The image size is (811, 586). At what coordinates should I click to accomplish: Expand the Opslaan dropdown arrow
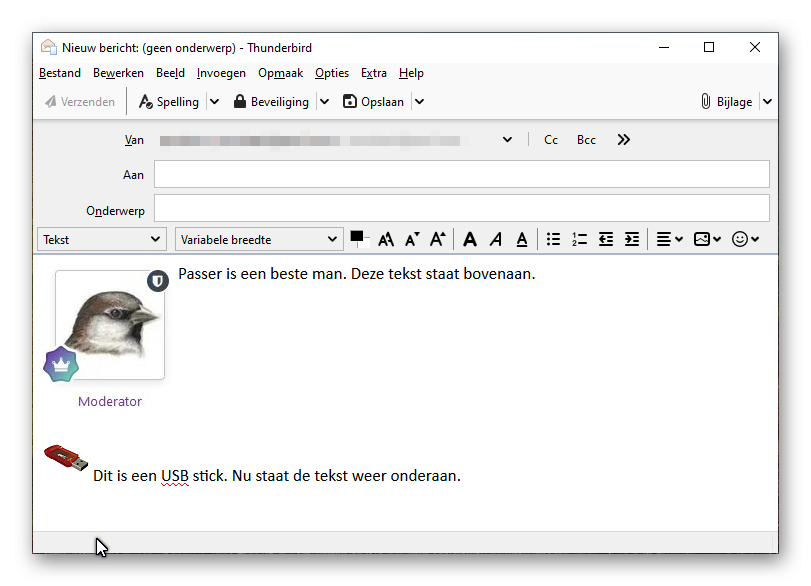coord(419,102)
